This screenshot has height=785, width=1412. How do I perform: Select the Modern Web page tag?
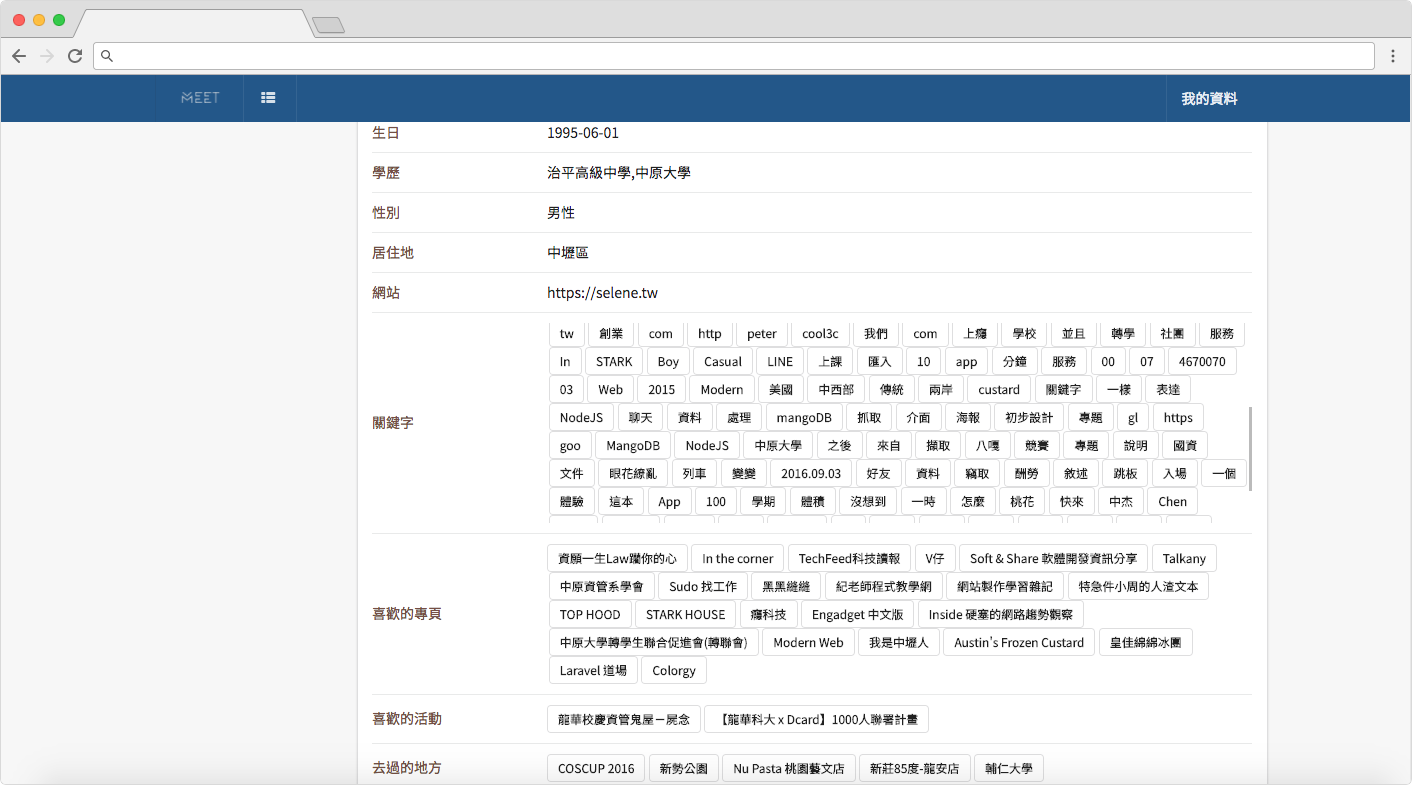pos(808,643)
